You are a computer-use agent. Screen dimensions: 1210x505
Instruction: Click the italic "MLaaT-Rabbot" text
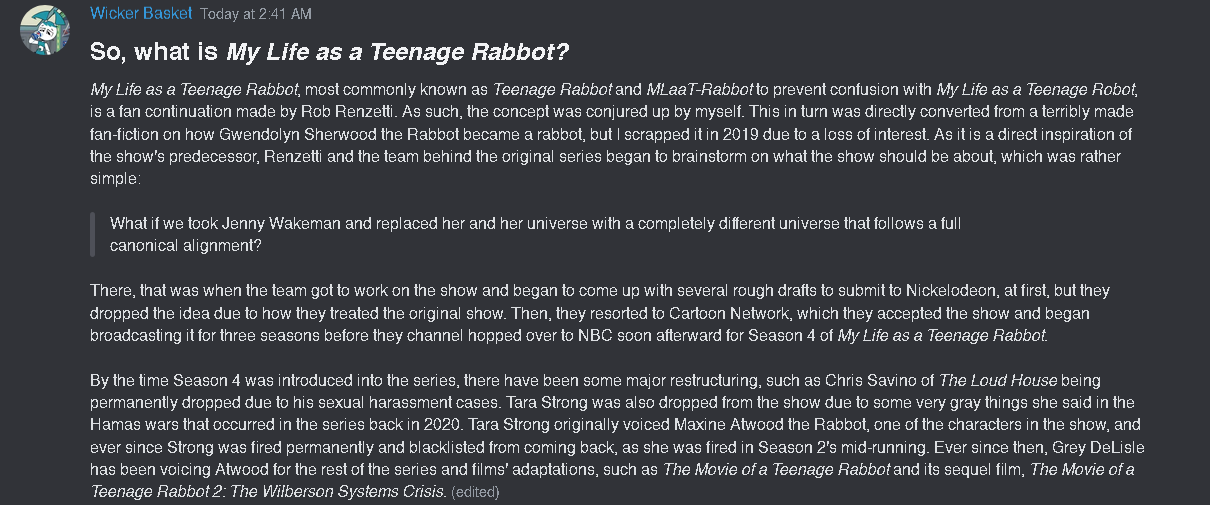point(698,89)
